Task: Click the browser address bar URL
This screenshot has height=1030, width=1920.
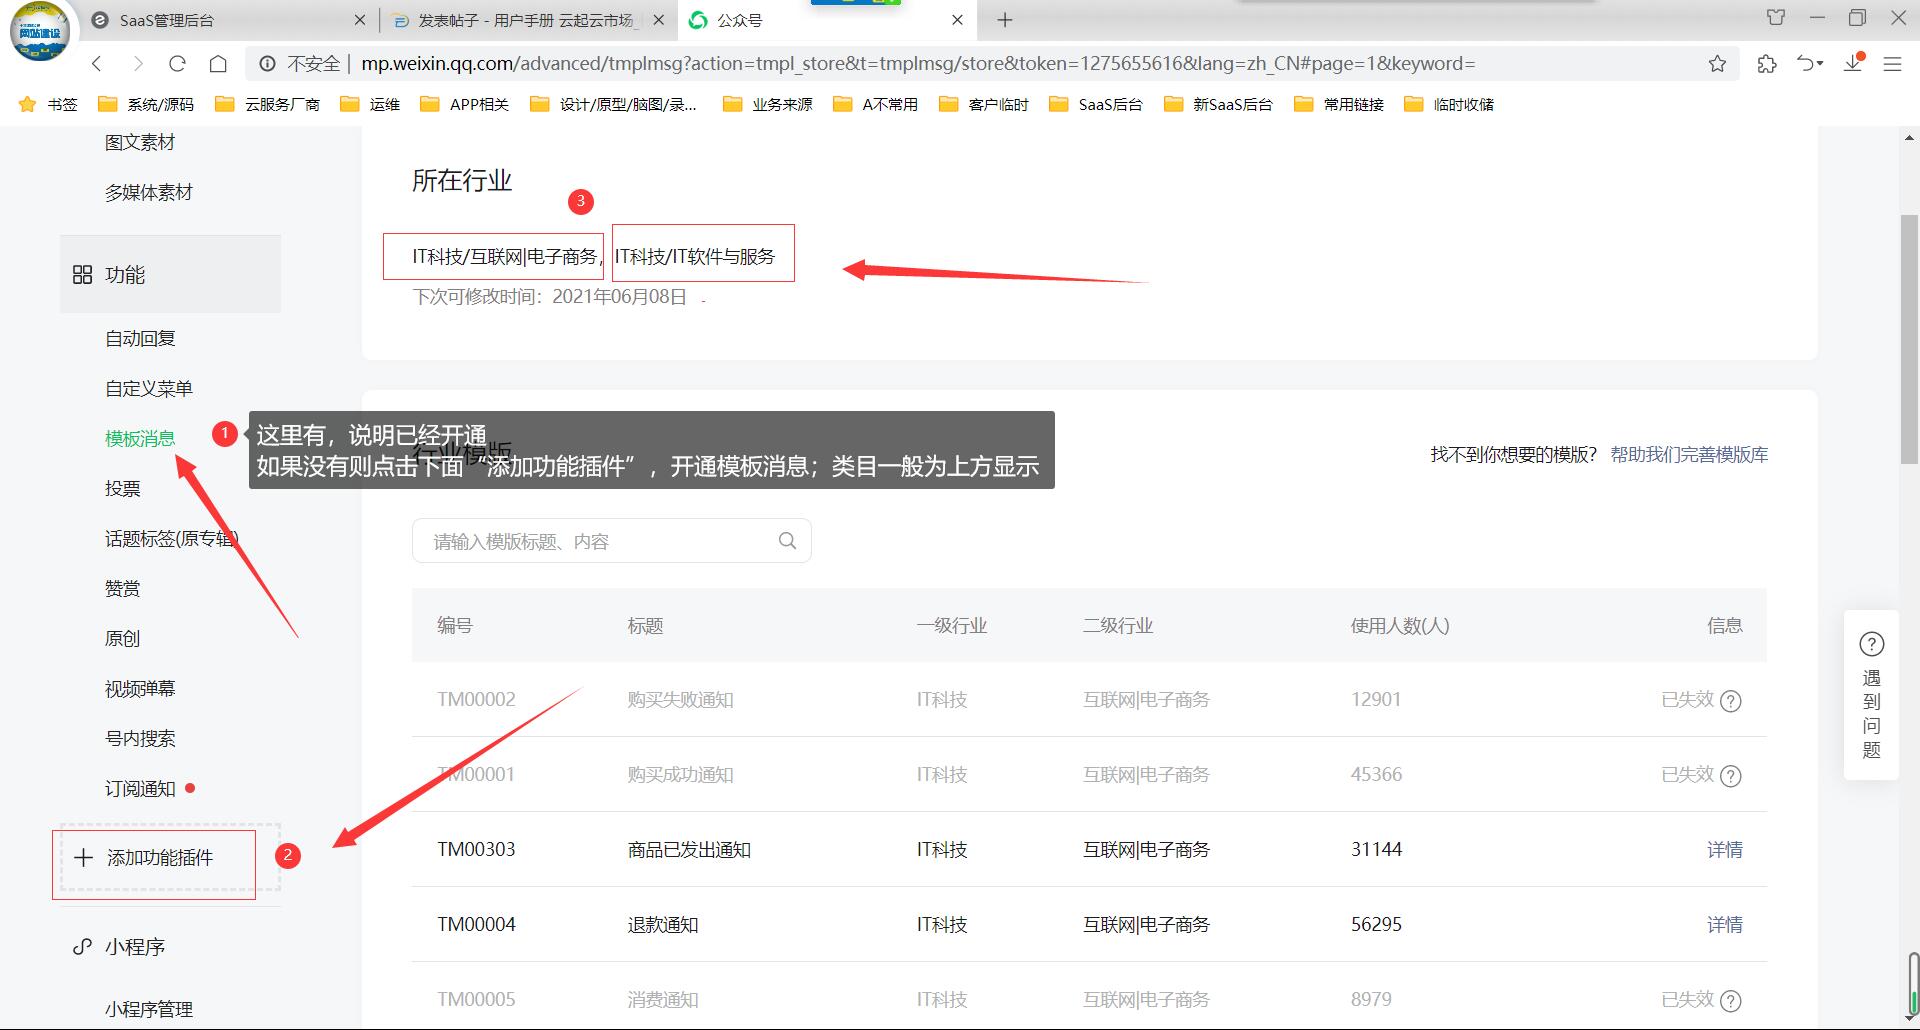Action: coord(918,64)
